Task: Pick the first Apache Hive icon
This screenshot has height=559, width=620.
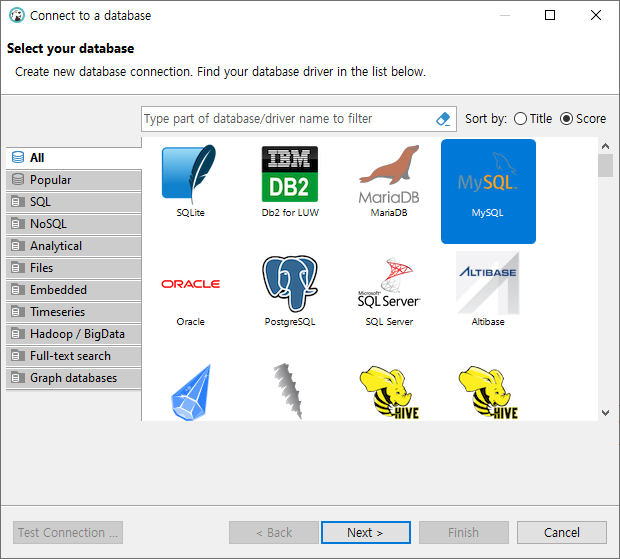Action: pyautogui.click(x=389, y=392)
